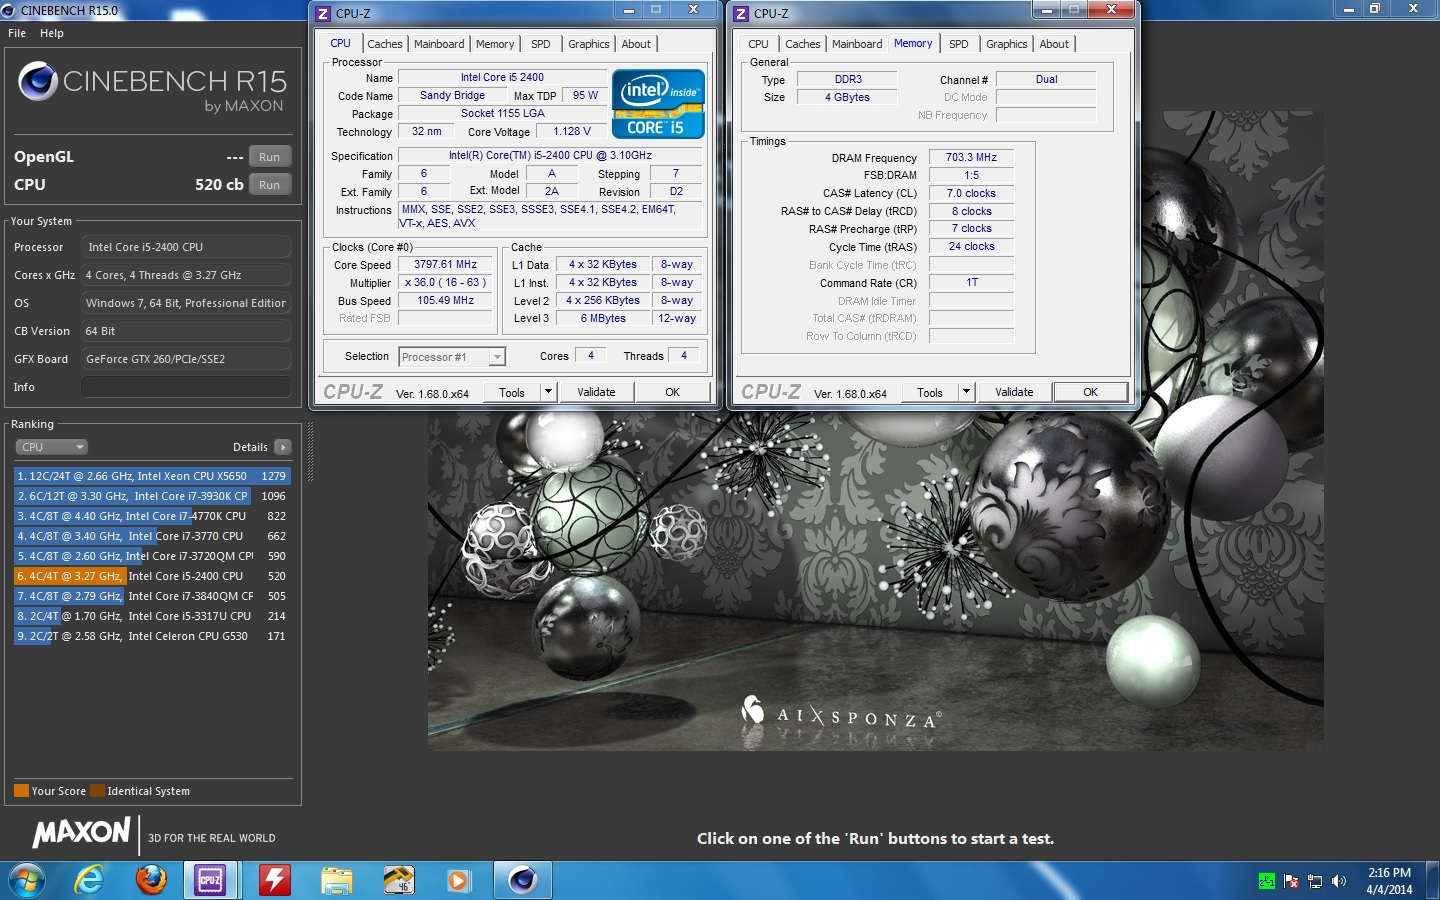Click the Core Speed 3797.61 MHz value
This screenshot has width=1440, height=900.
pyautogui.click(x=445, y=265)
